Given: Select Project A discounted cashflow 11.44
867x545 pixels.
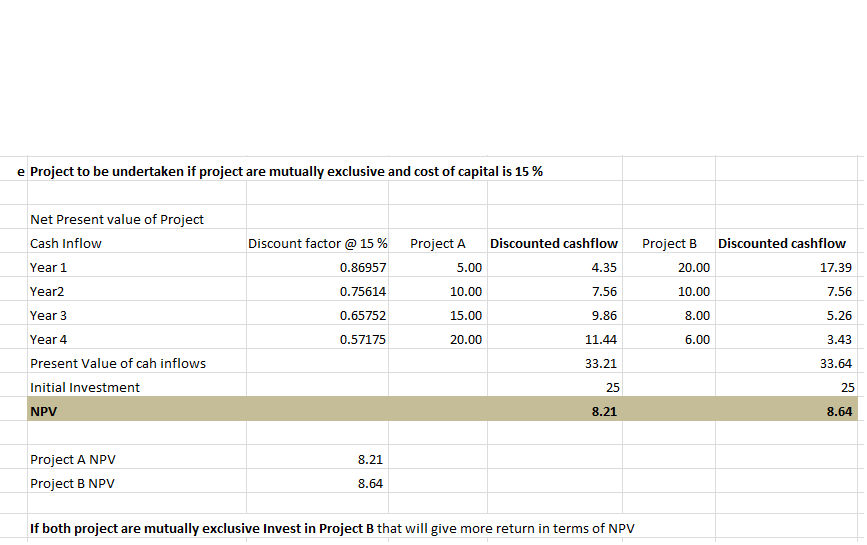Looking at the screenshot, I should pyautogui.click(x=603, y=339).
